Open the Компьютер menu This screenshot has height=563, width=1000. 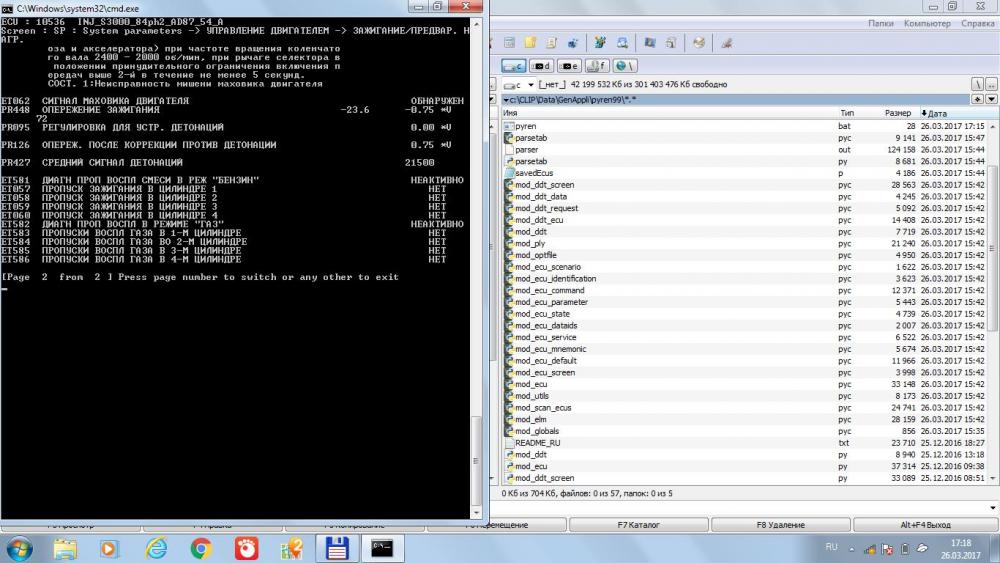tap(927, 24)
